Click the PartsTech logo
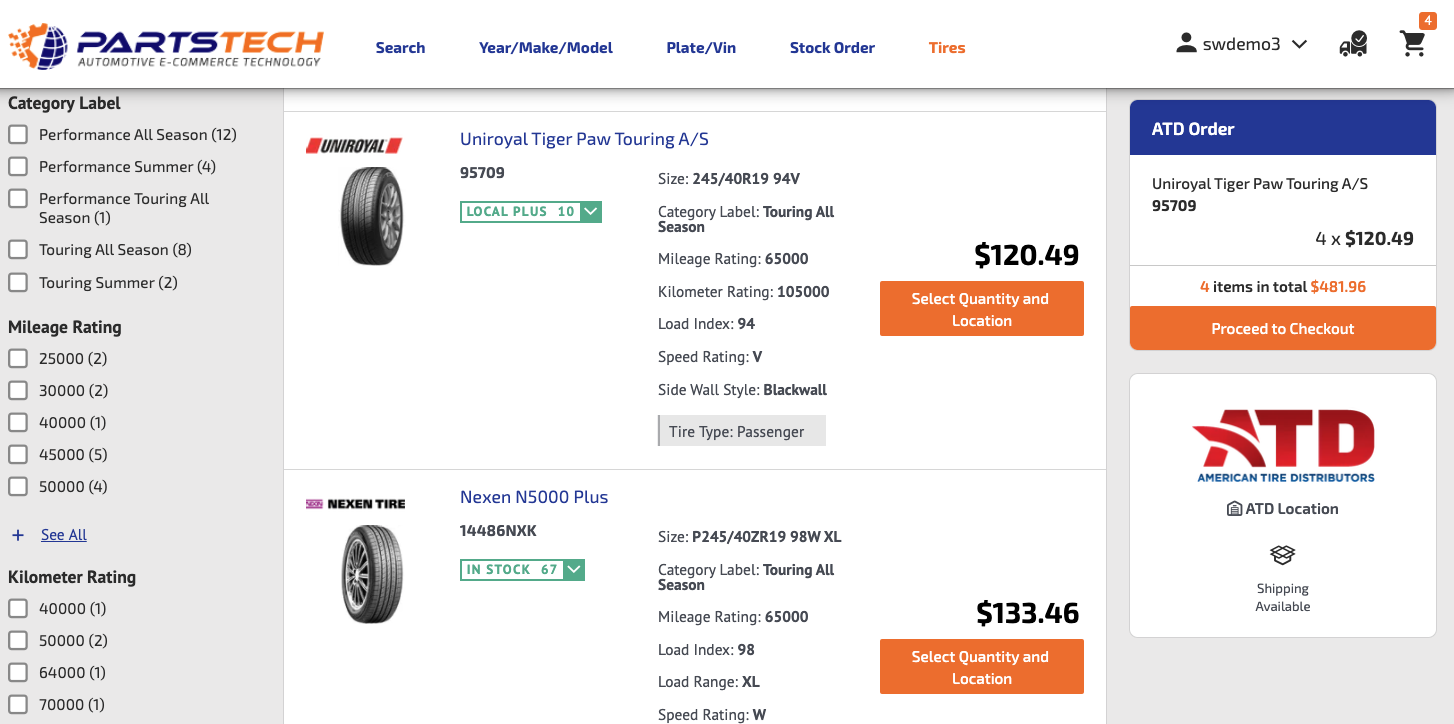1454x724 pixels. [x=166, y=44]
